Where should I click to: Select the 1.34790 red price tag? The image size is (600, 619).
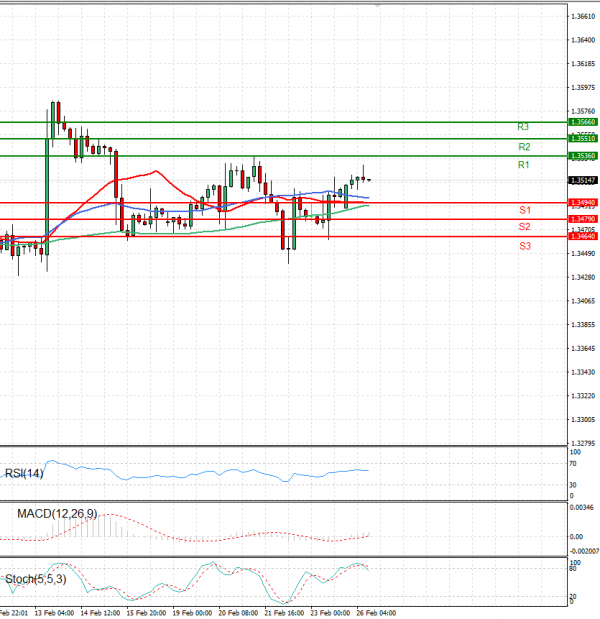click(583, 219)
